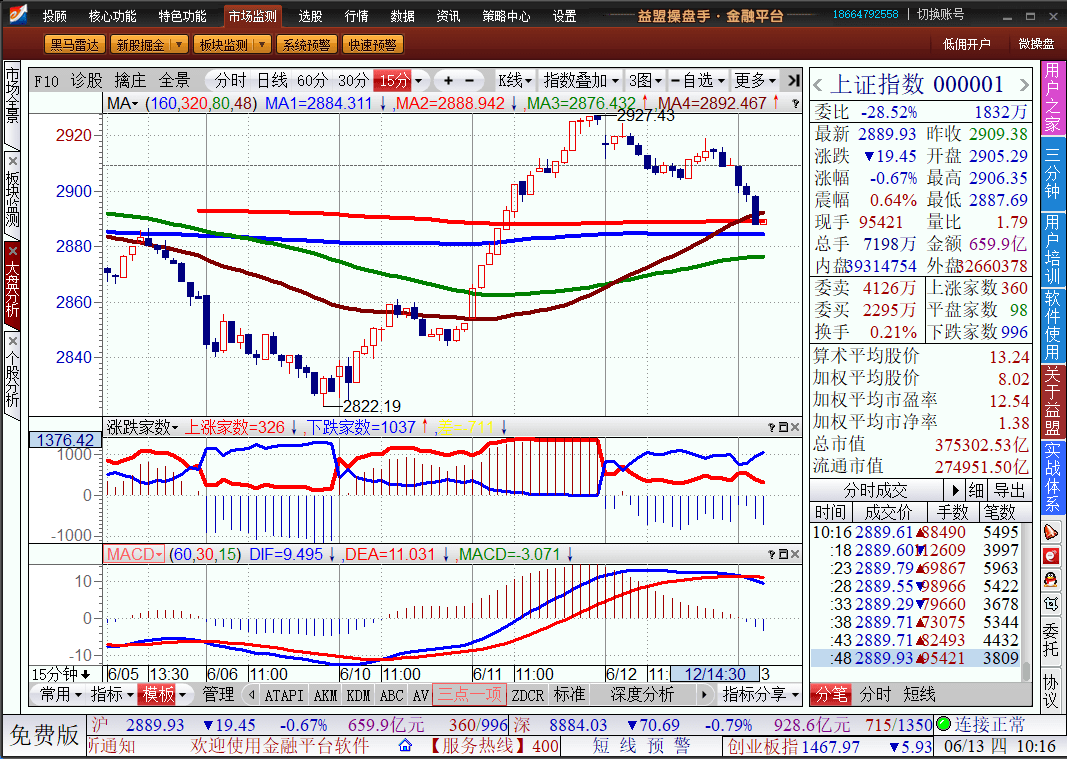Select the 三点一项 indicator tab

point(470,694)
